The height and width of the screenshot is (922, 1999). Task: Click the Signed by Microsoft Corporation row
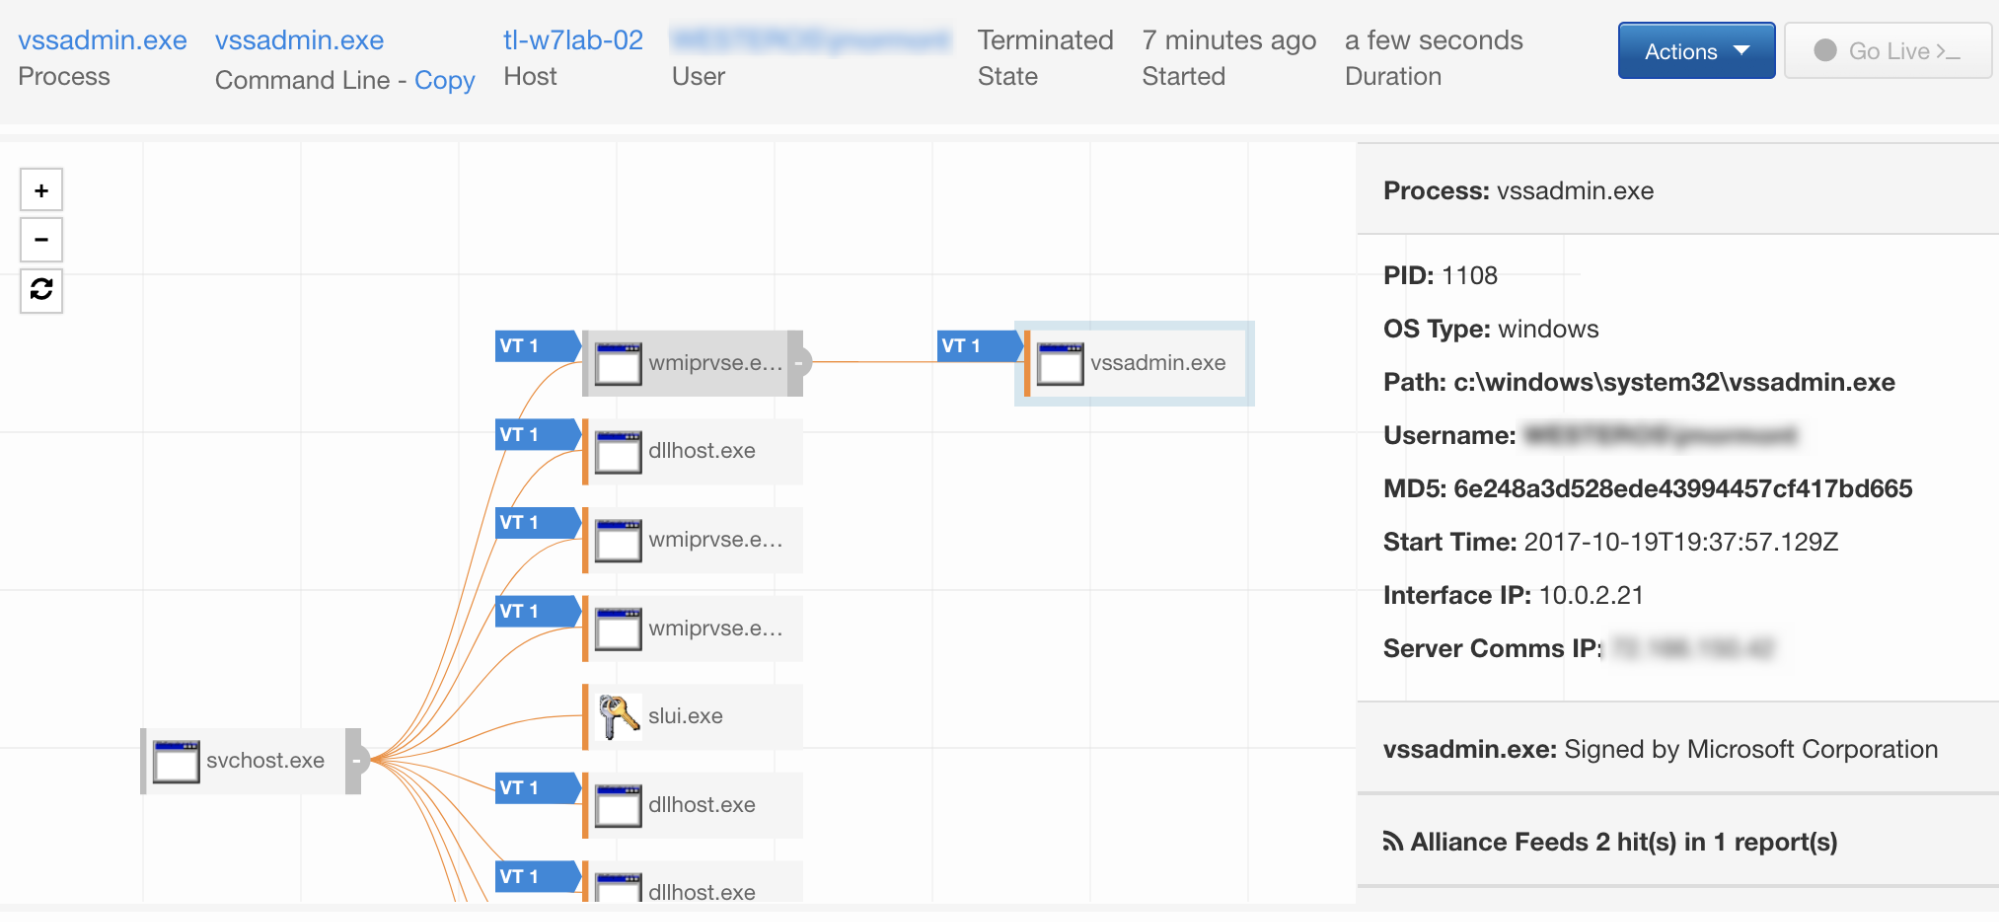pyautogui.click(x=1660, y=749)
